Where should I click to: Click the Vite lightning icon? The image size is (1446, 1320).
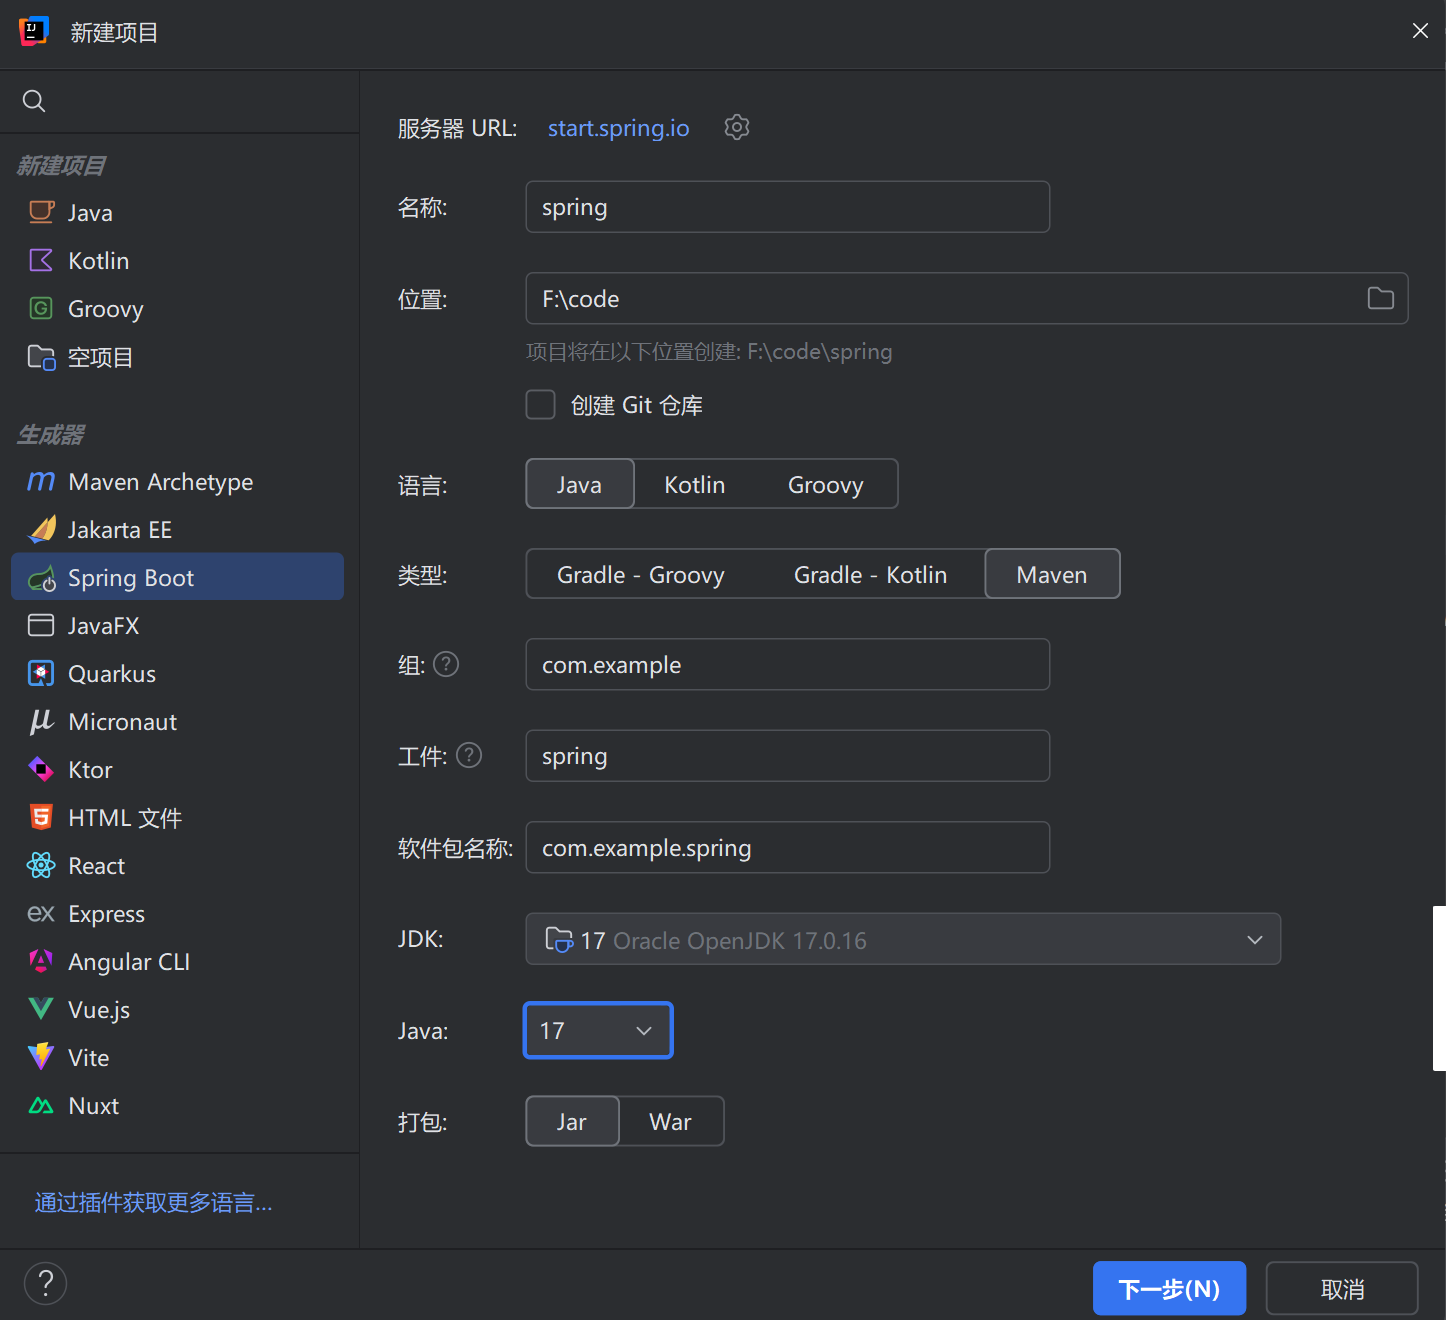(x=41, y=1057)
